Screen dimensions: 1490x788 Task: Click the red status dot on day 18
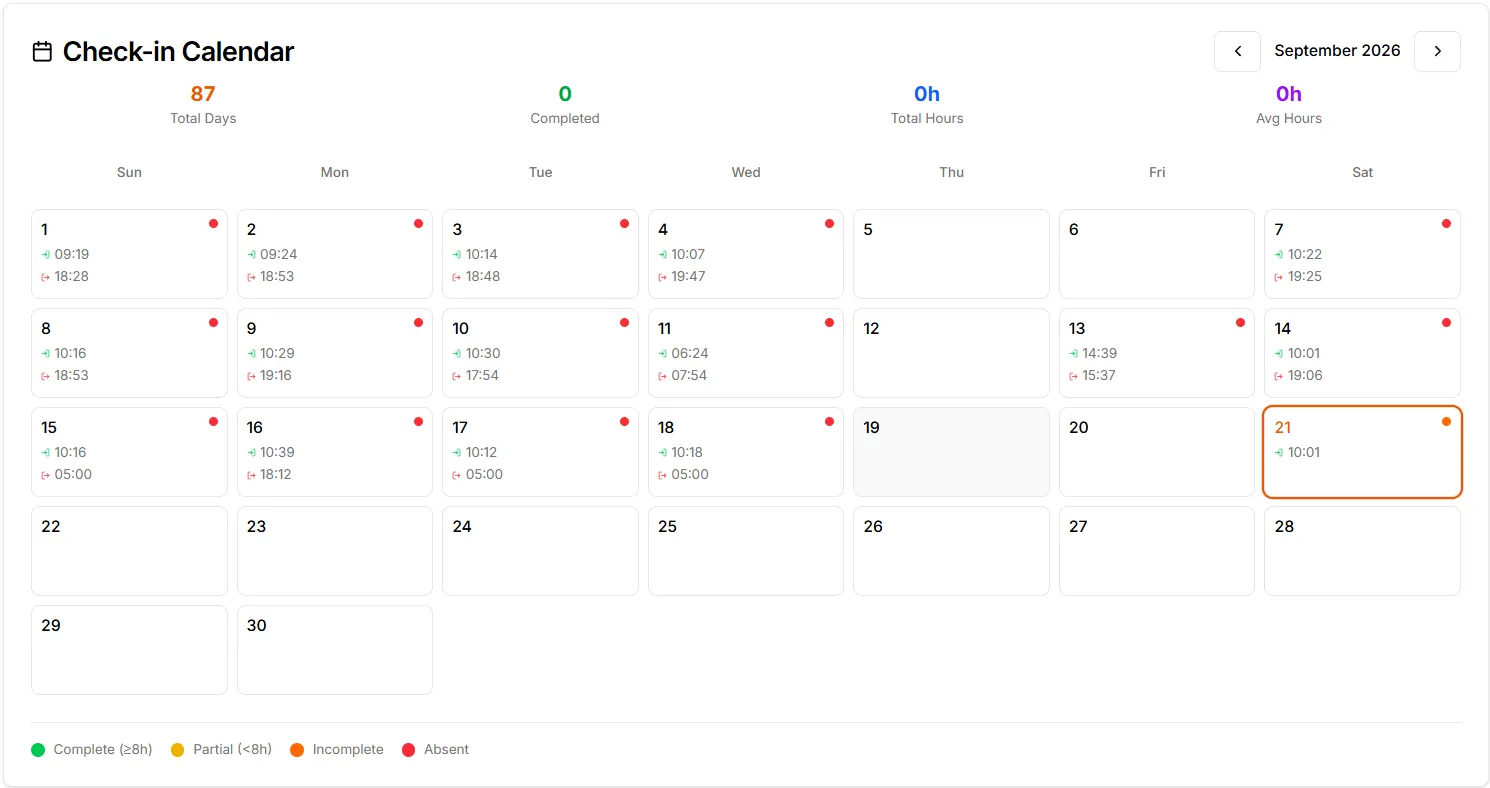[829, 422]
